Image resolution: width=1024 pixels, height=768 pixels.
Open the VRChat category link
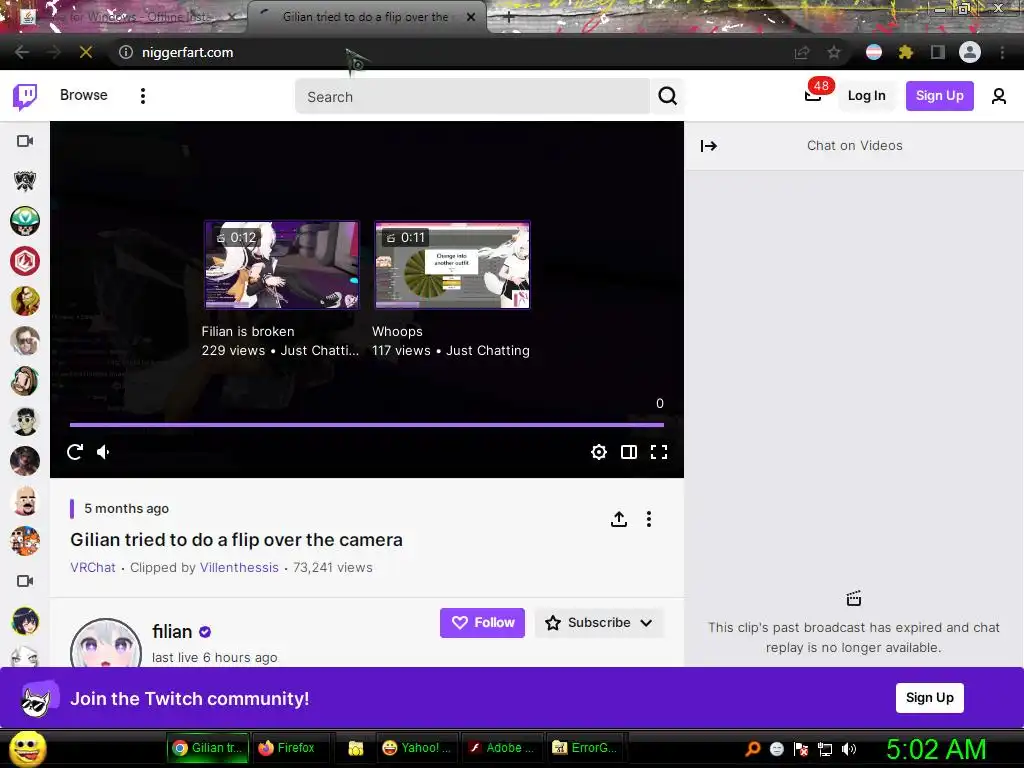[x=93, y=568]
